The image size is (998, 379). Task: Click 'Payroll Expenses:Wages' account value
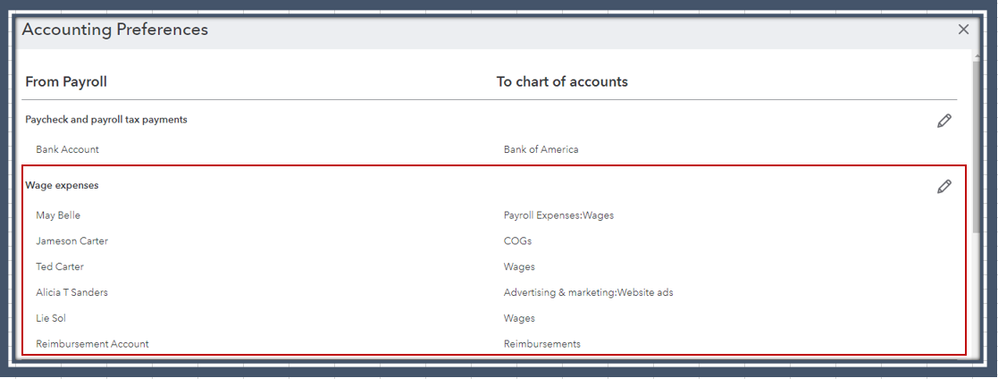[x=559, y=215]
